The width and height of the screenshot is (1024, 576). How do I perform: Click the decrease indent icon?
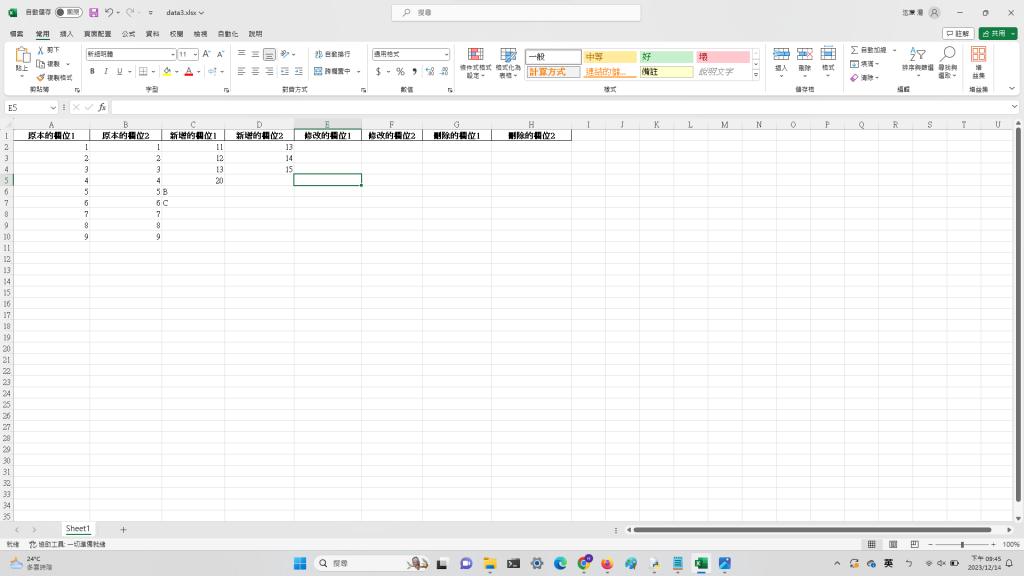pyautogui.click(x=285, y=71)
